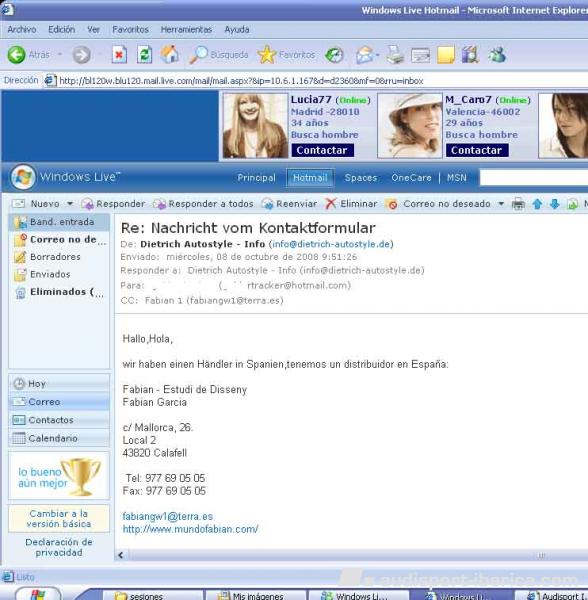Open the Spaces tab
Screen dimensions: 588x600
(361, 178)
